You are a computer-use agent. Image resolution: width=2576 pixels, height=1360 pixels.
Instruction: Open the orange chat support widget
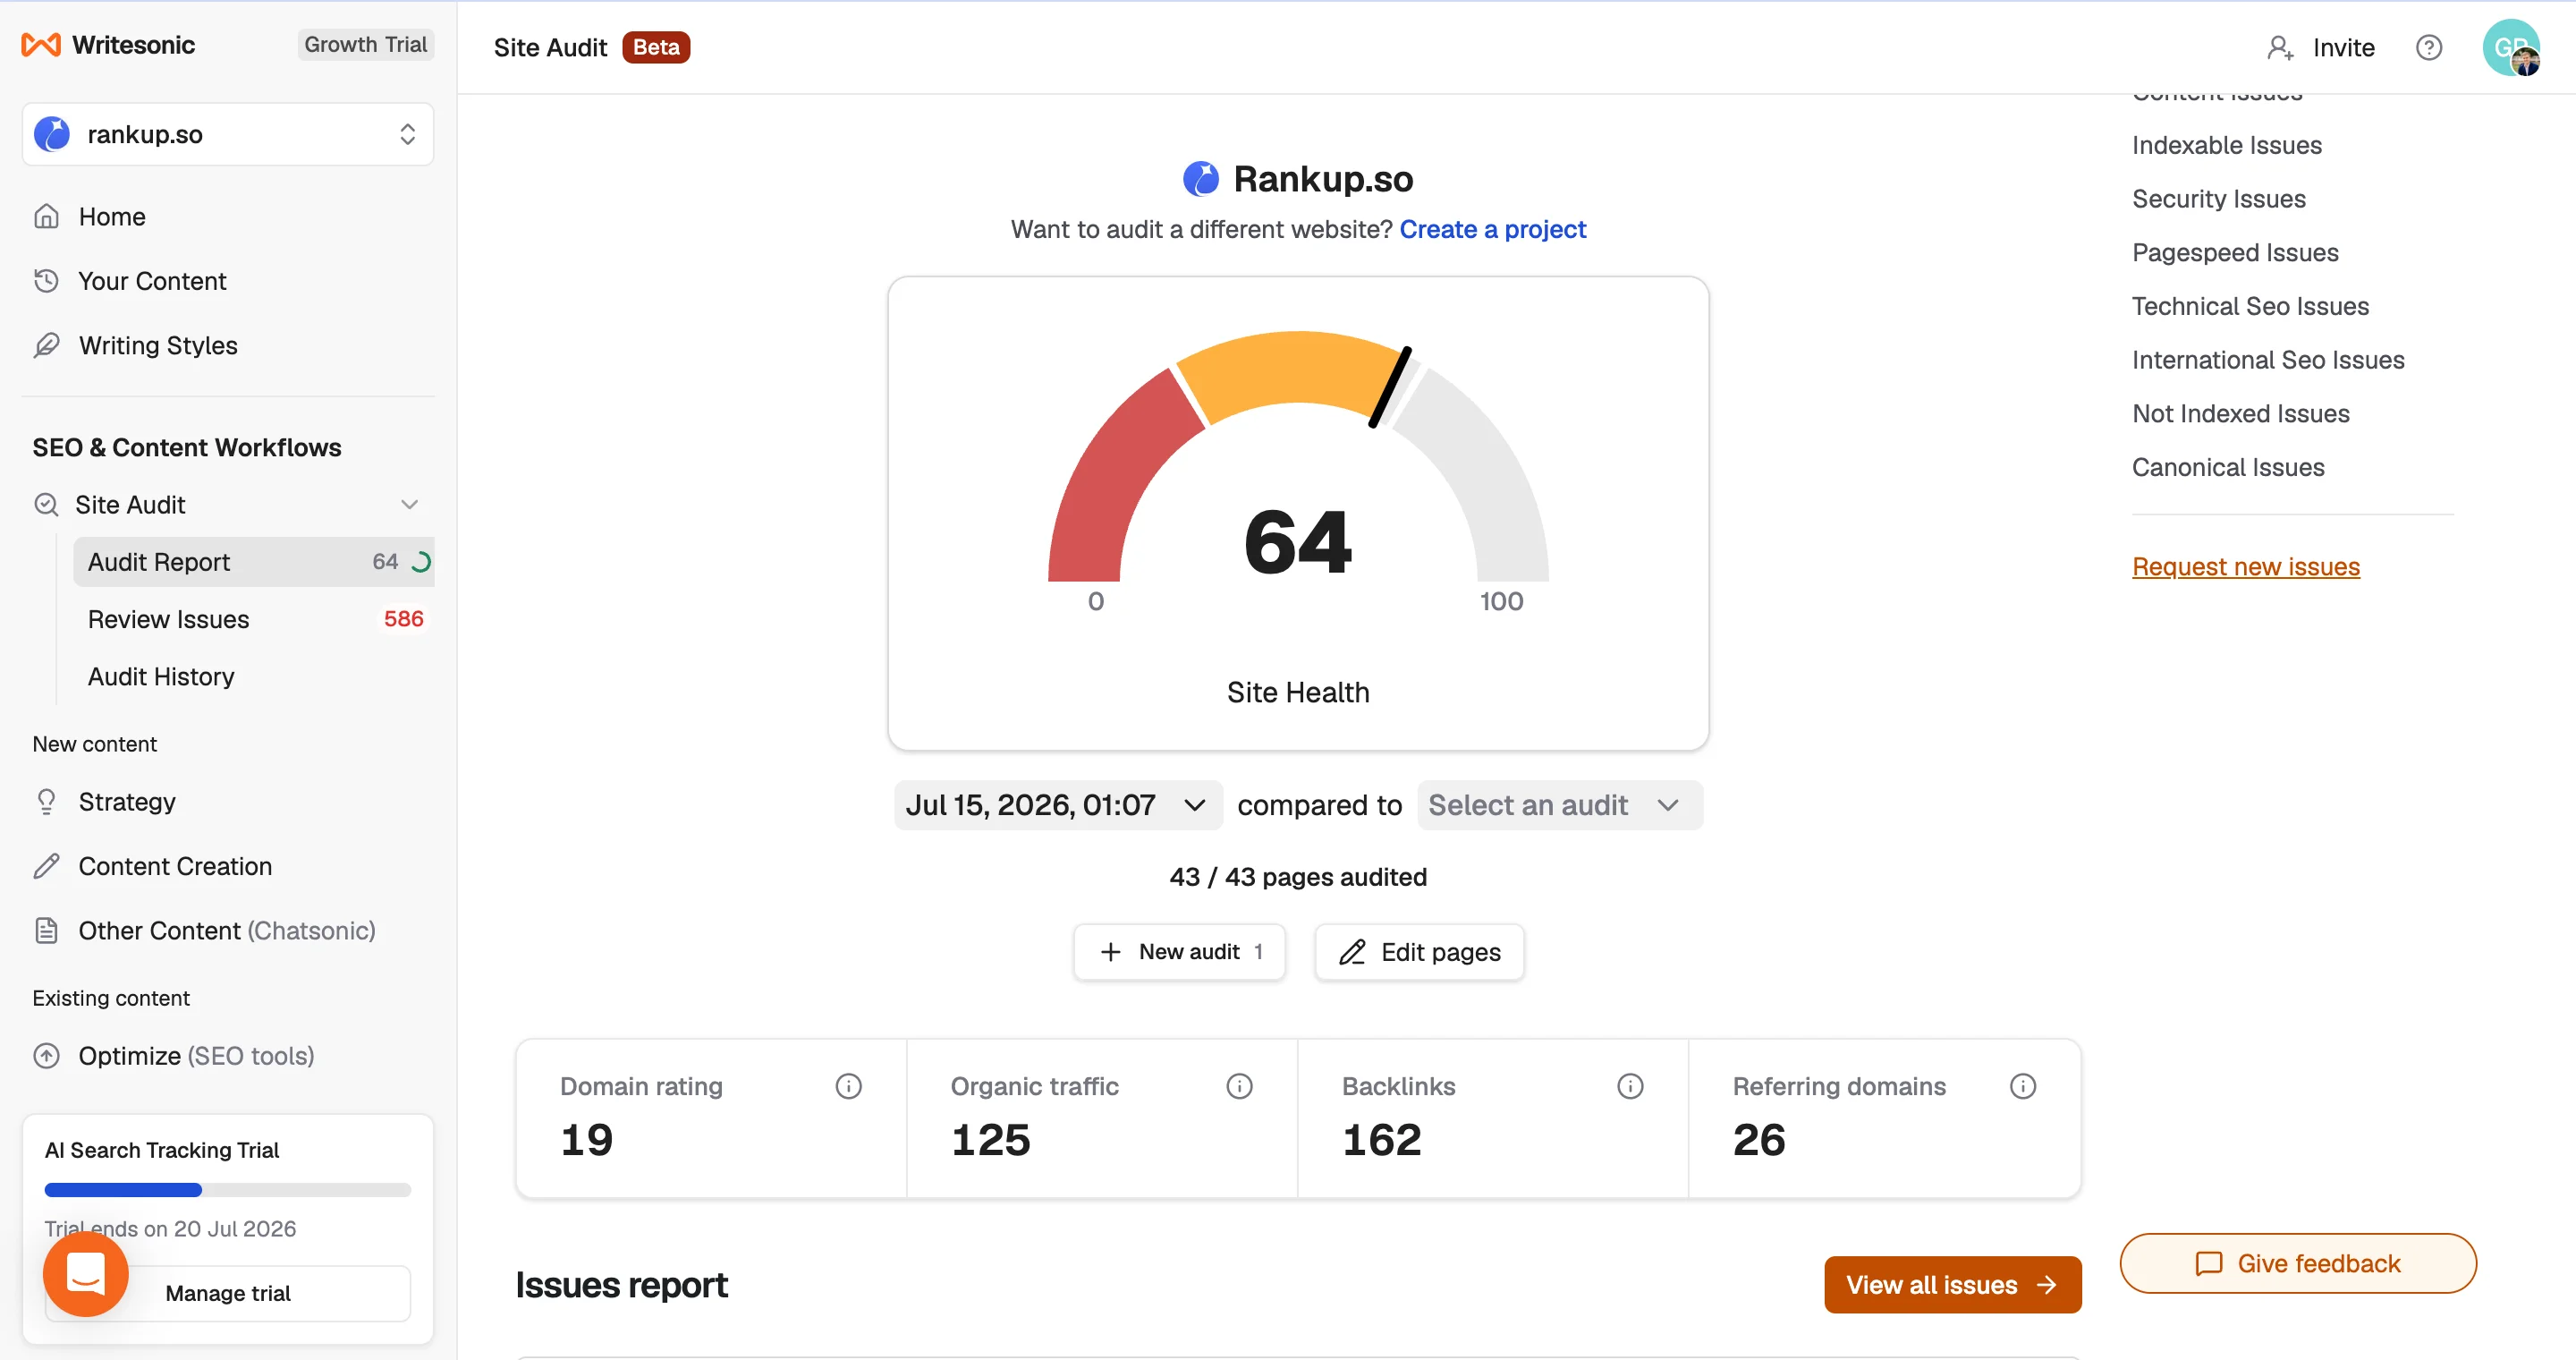point(86,1274)
